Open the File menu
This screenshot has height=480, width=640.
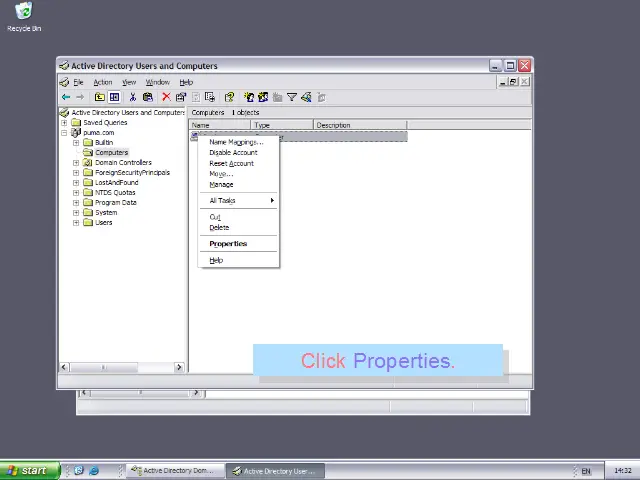pyautogui.click(x=78, y=82)
